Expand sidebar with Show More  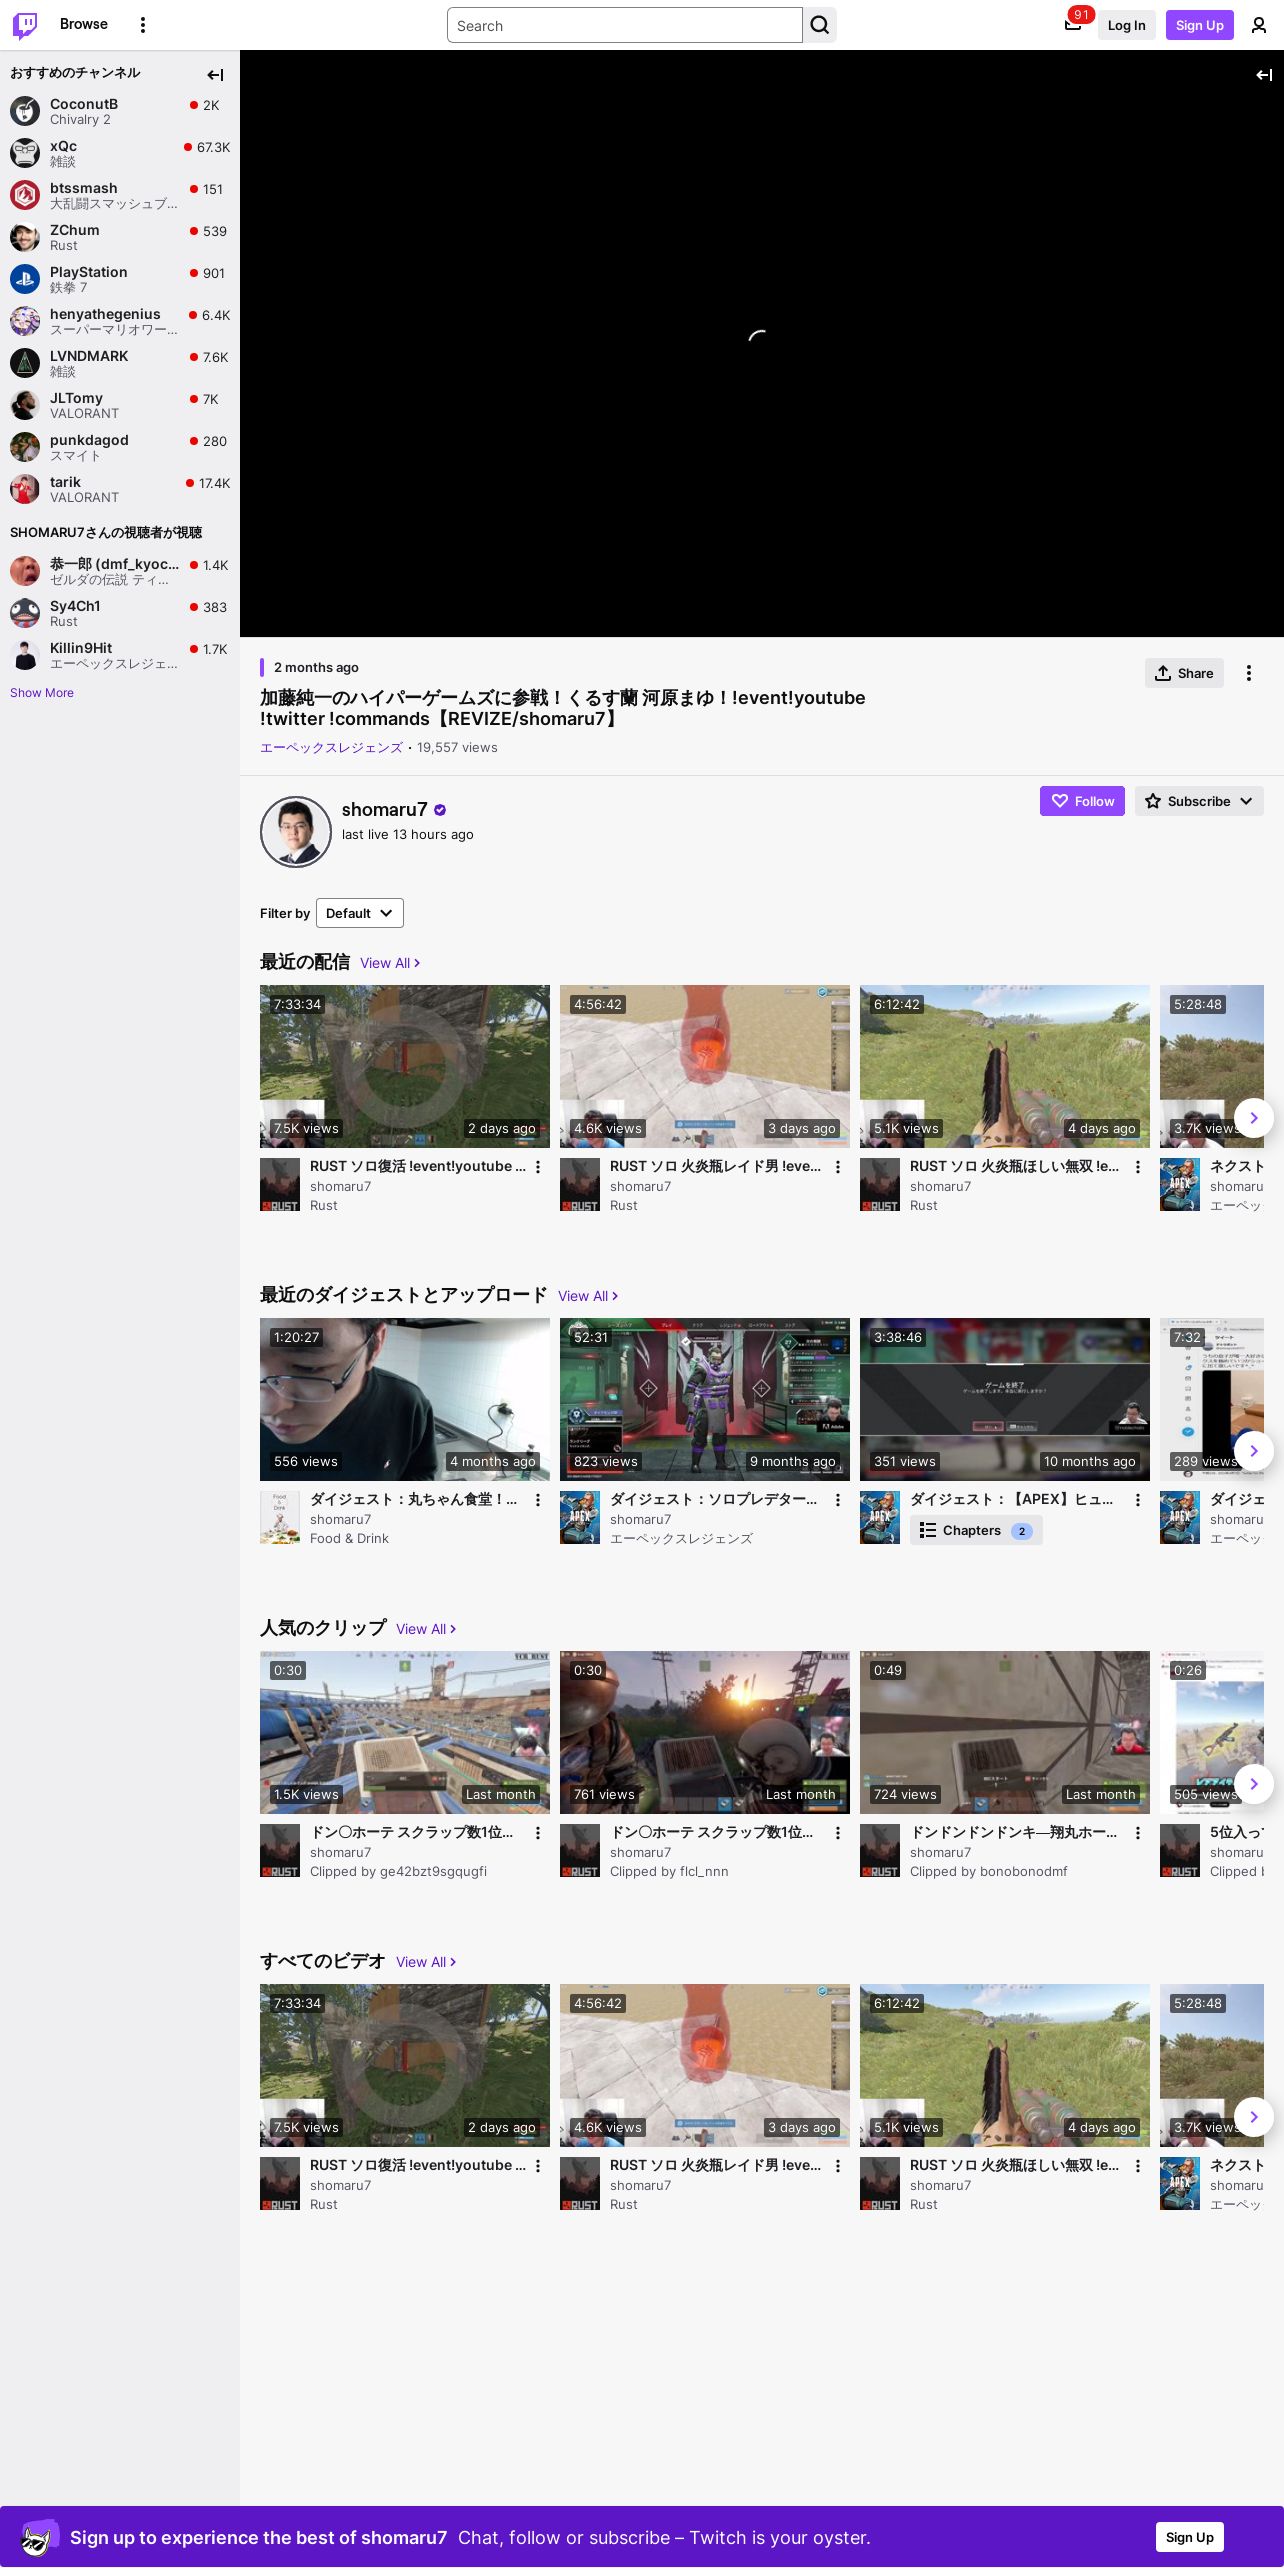pyautogui.click(x=42, y=693)
